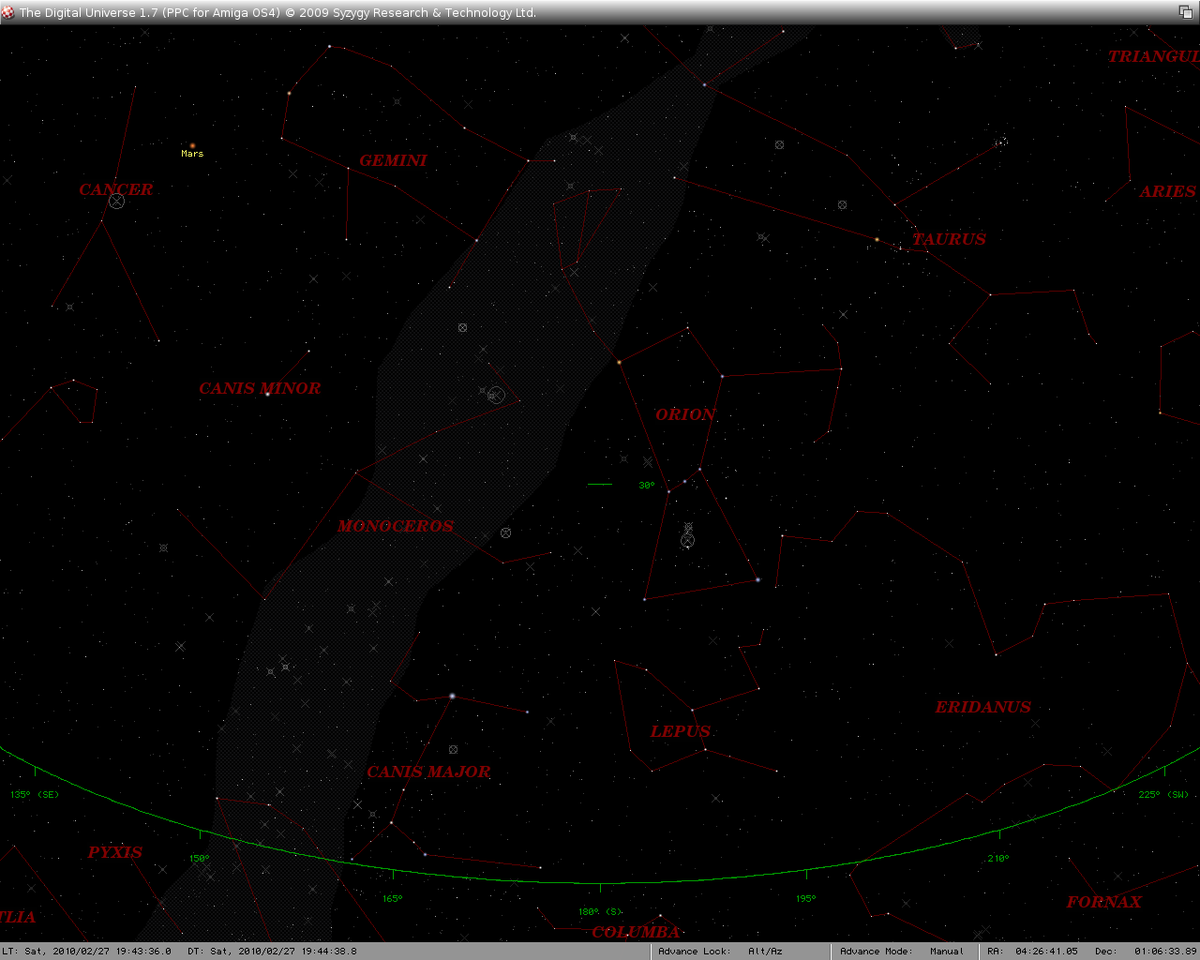Click the Pleiades cluster marker right of Taurus
The image size is (1200, 960).
coord(1001,142)
